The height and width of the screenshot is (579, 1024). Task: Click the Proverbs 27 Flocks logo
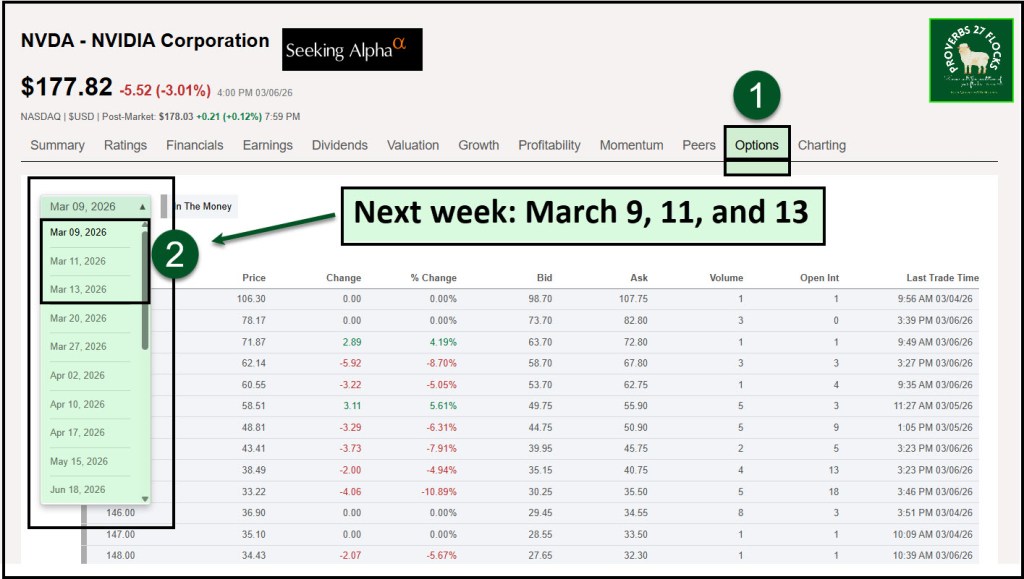tap(972, 60)
